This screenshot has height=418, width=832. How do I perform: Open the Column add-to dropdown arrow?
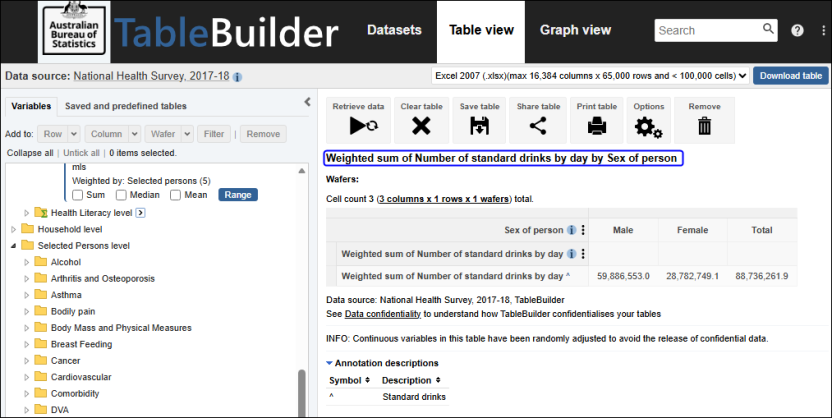click(x=134, y=134)
